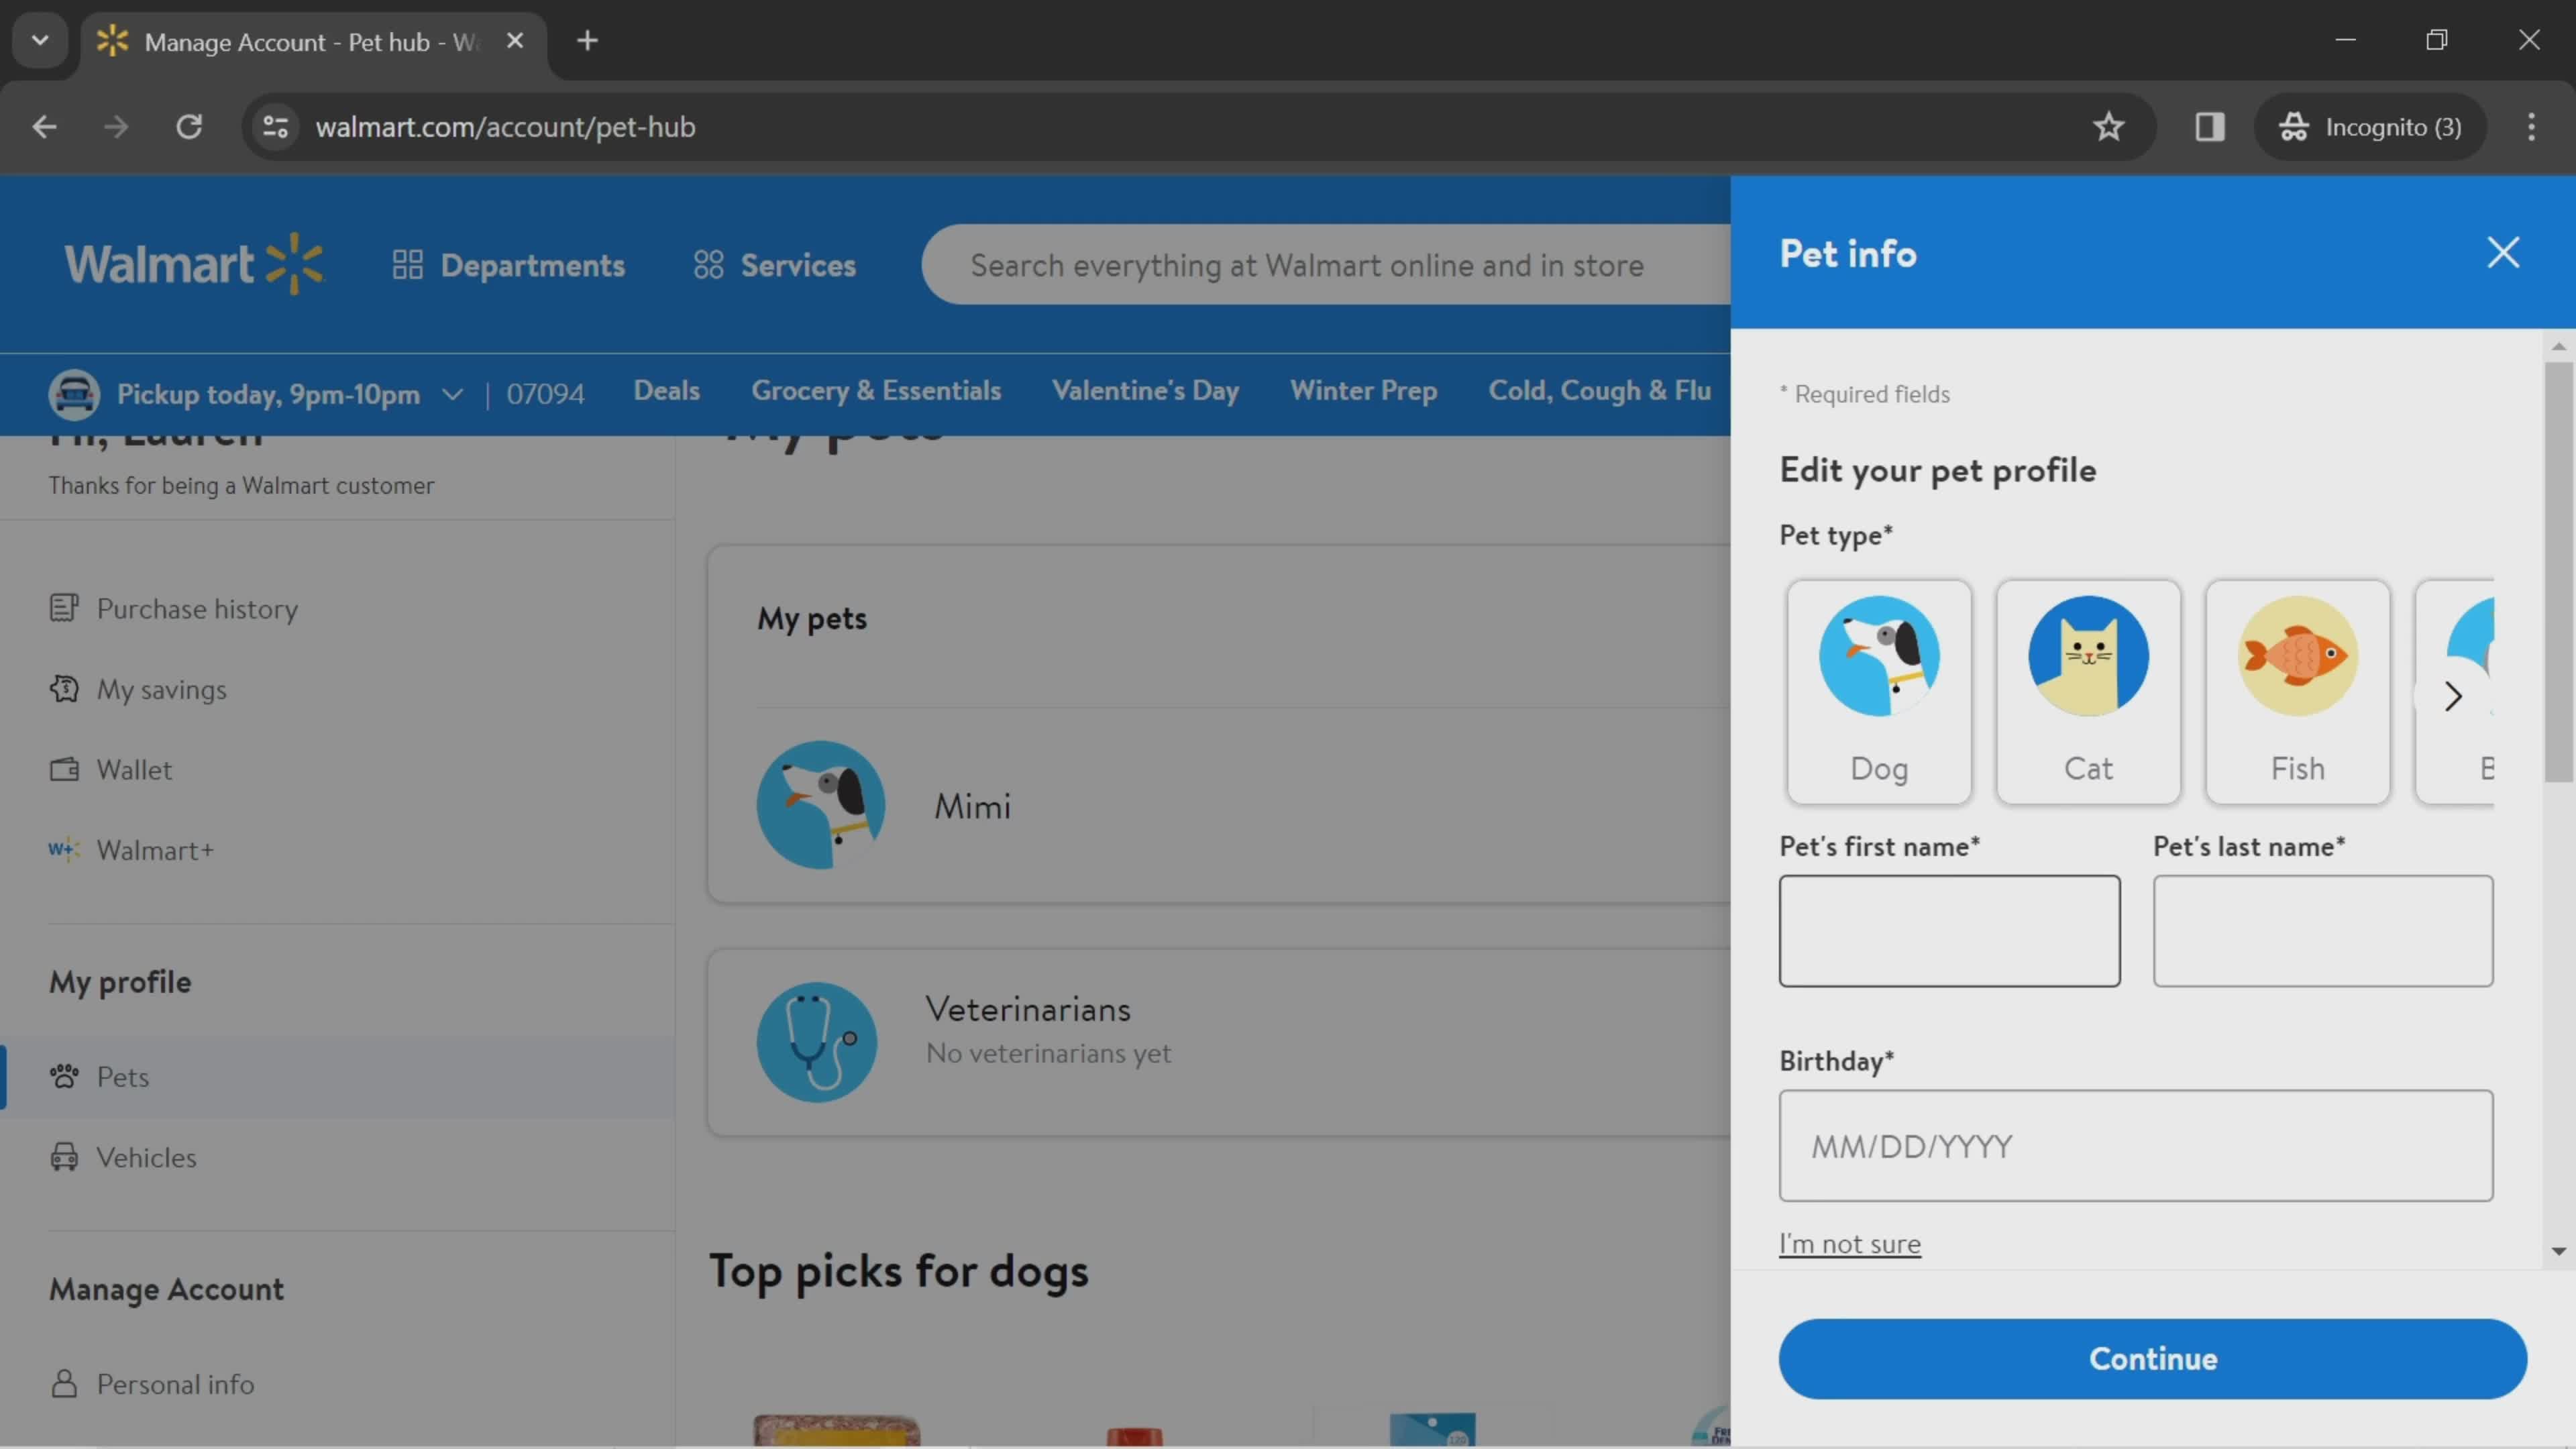Open Walmart+ in sidebar
The height and width of the screenshot is (1449, 2576).
tap(155, 851)
